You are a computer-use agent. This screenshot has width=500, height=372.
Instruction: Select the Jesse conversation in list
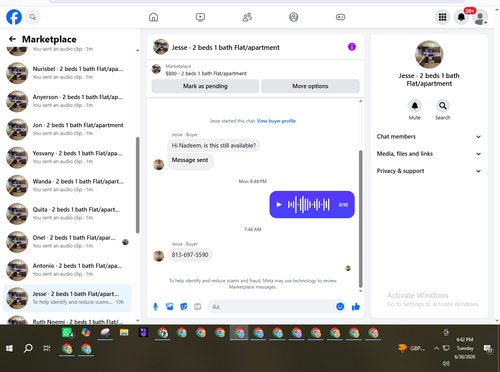coord(67,298)
